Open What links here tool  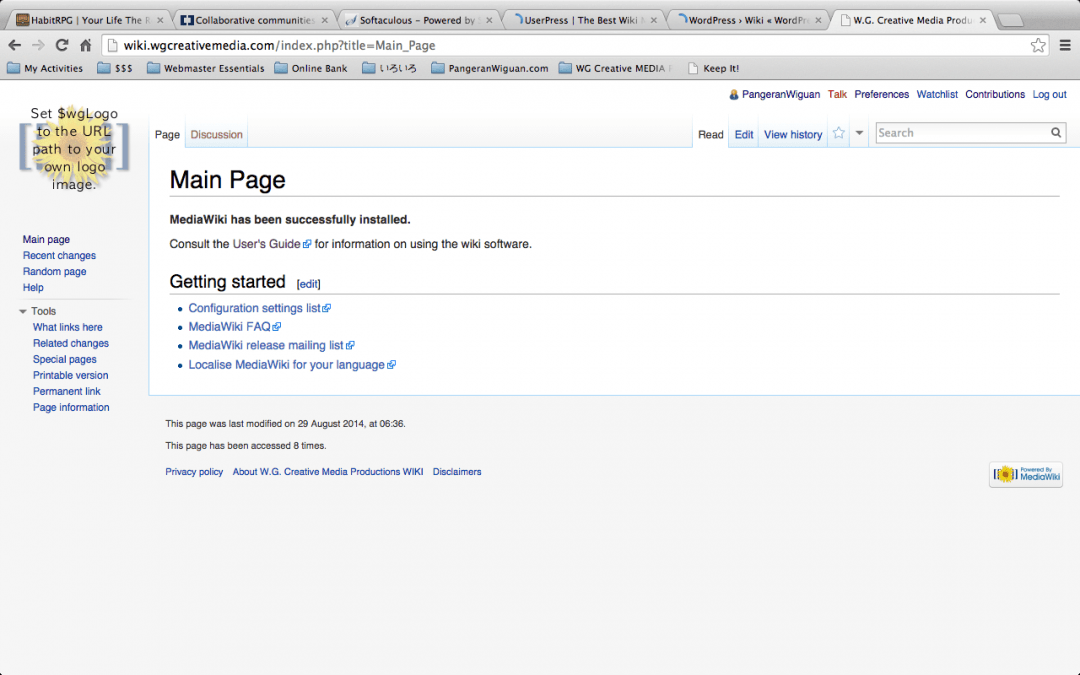[68, 327]
